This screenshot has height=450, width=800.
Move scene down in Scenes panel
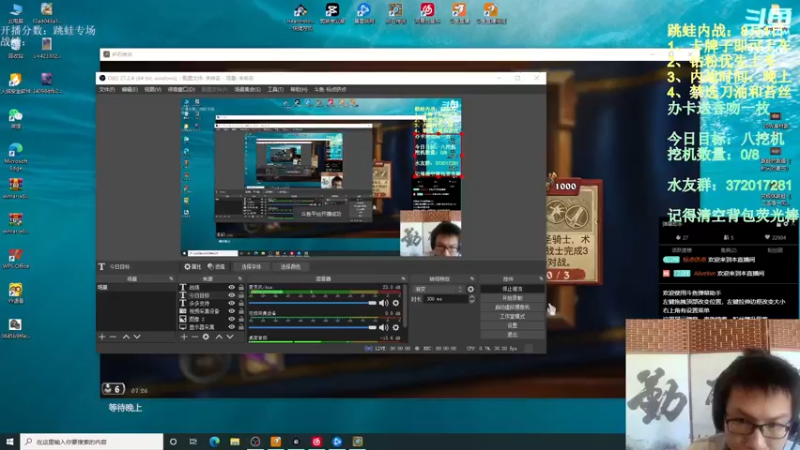coord(137,337)
